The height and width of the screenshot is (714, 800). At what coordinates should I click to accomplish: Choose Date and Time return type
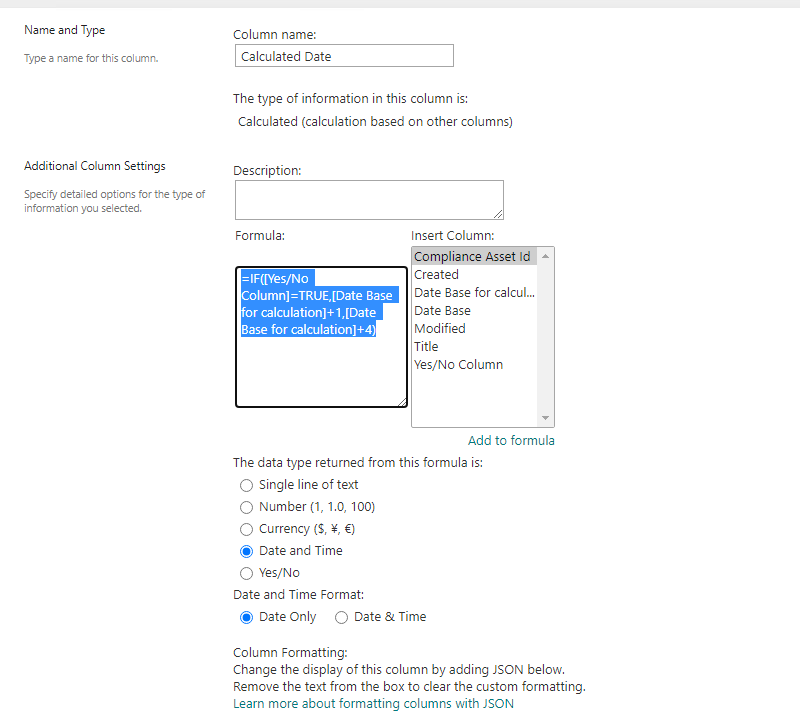[246, 551]
